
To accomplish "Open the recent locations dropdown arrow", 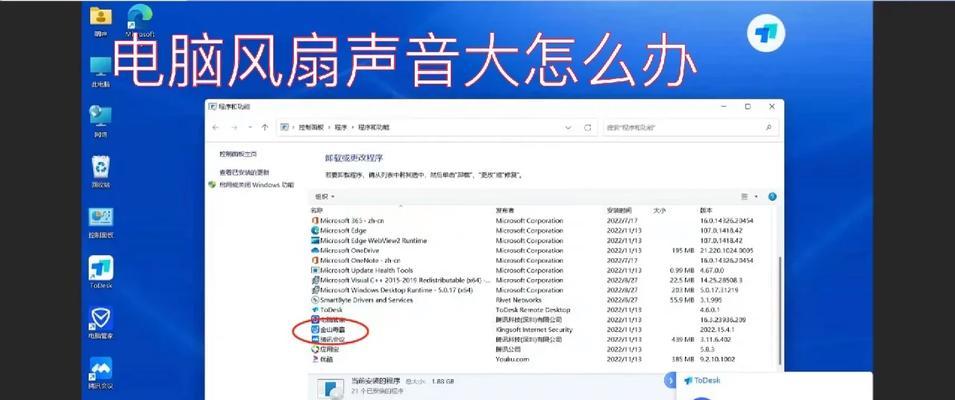I will coord(250,127).
